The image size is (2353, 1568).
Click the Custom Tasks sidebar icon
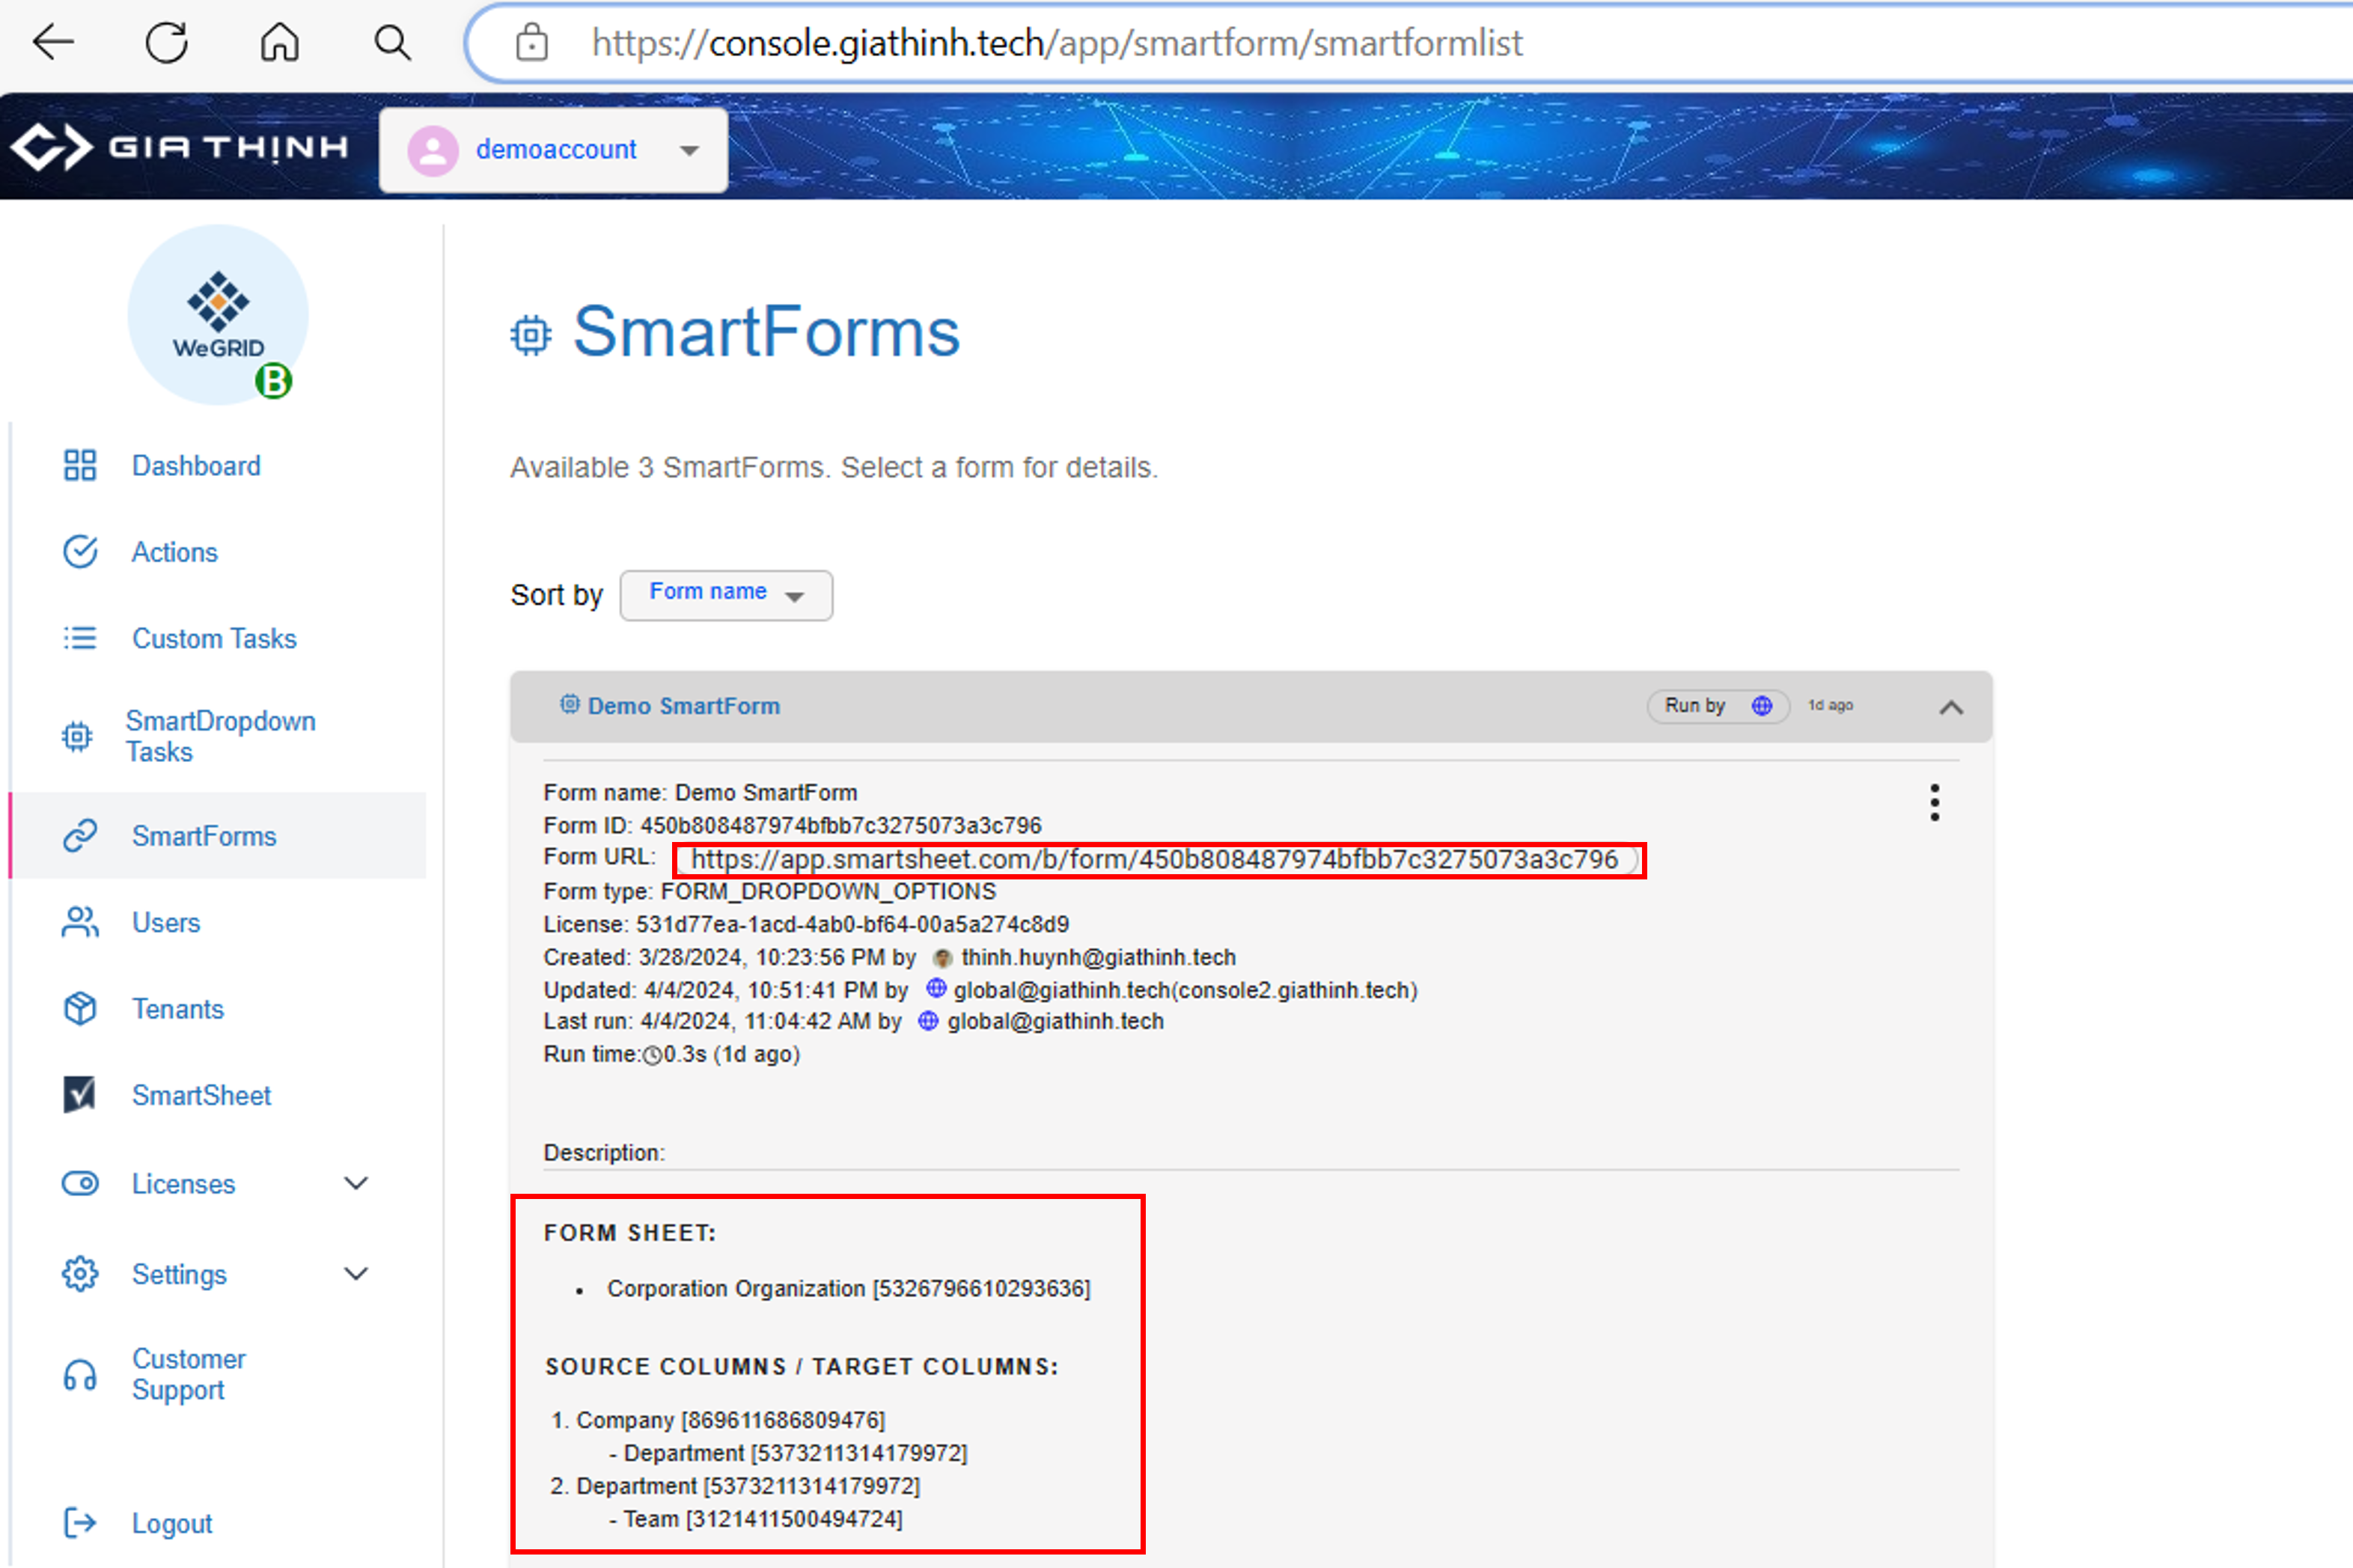[x=79, y=637]
